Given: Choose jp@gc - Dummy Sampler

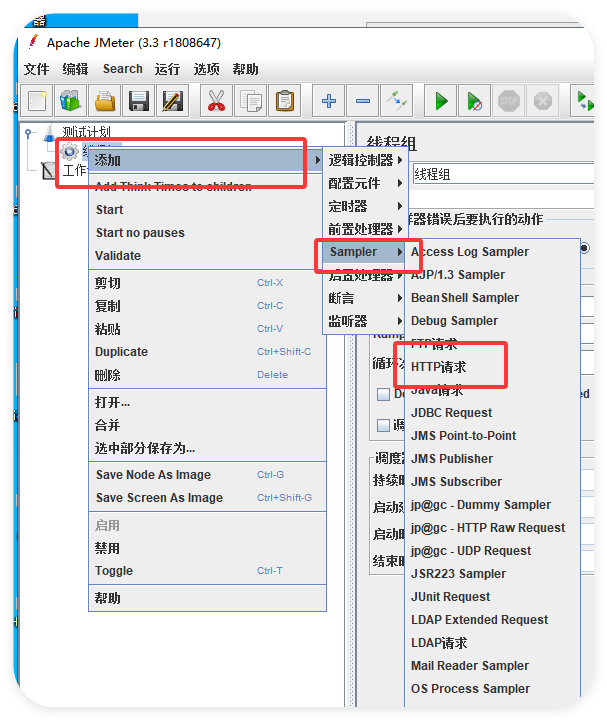Looking at the screenshot, I should [493, 505].
